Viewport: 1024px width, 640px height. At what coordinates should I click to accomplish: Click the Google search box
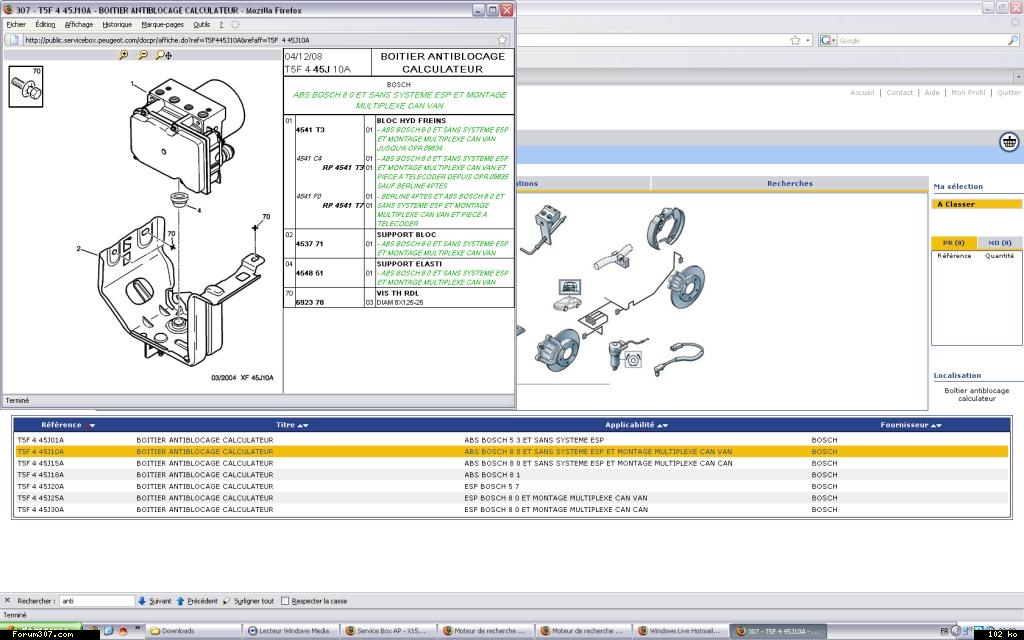click(922, 40)
